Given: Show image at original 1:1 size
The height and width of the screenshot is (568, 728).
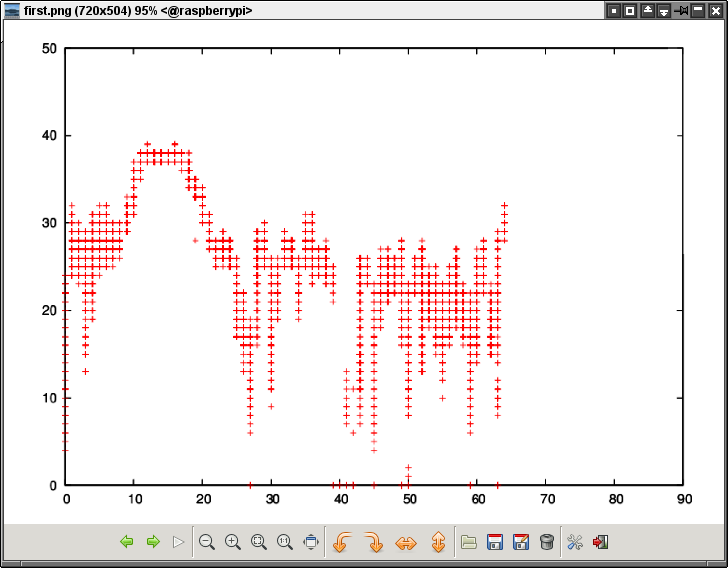Looking at the screenshot, I should click(285, 542).
